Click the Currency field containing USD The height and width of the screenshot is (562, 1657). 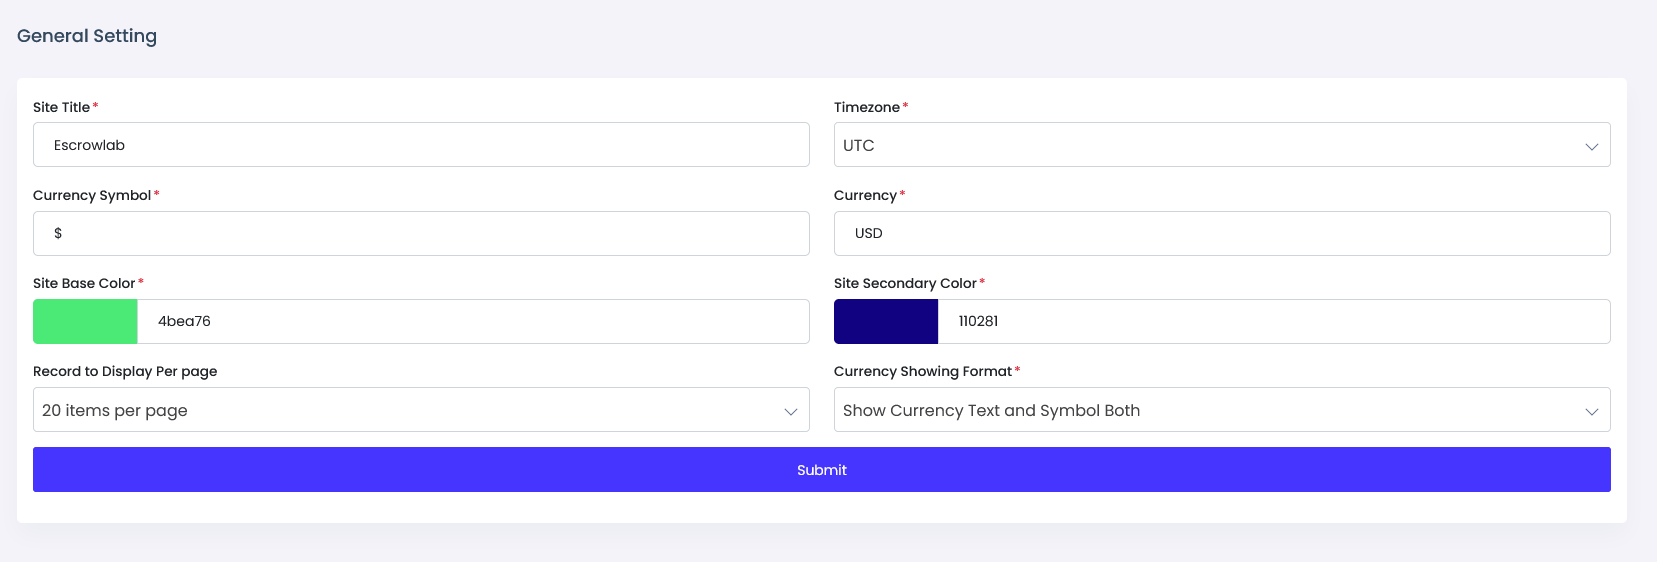1221,233
